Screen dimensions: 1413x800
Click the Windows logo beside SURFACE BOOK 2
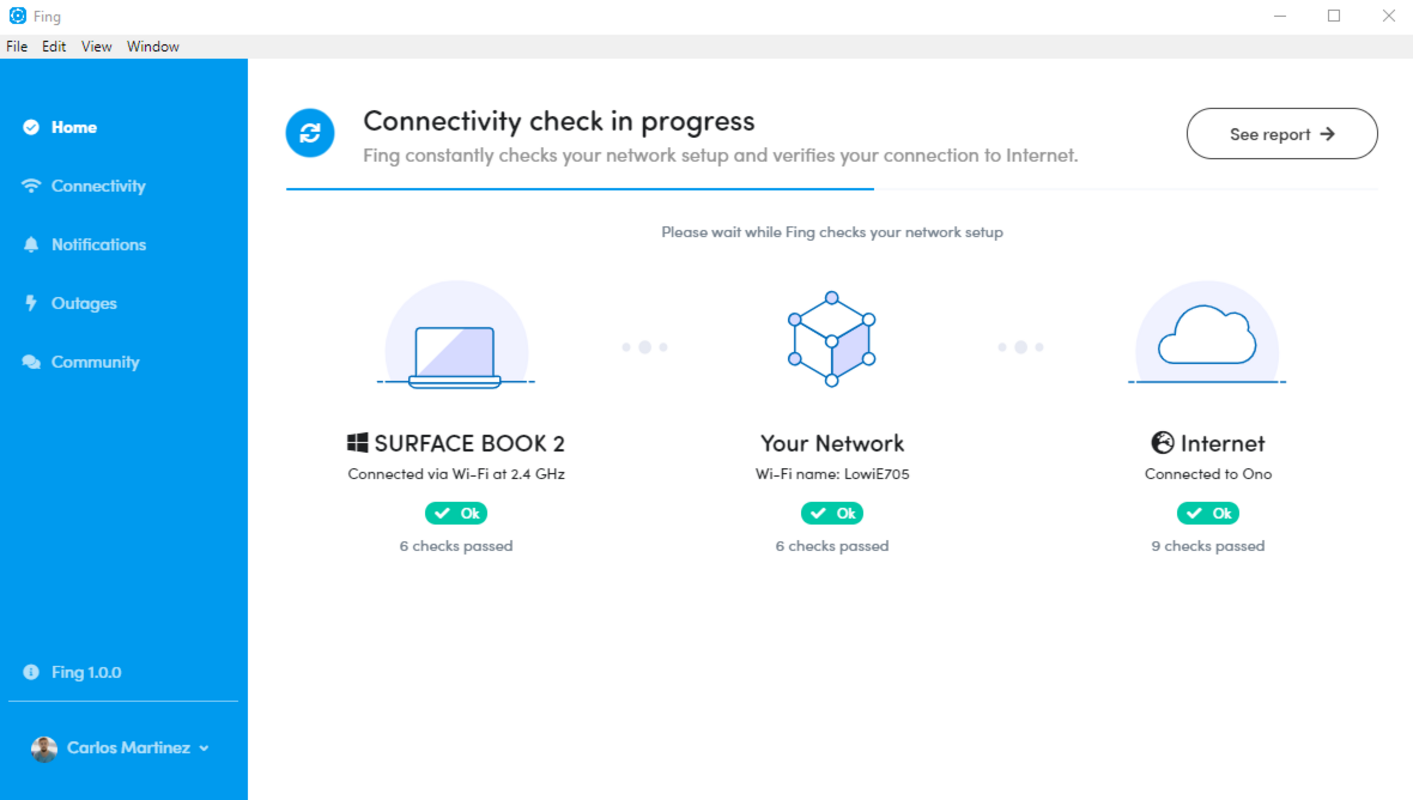click(356, 443)
